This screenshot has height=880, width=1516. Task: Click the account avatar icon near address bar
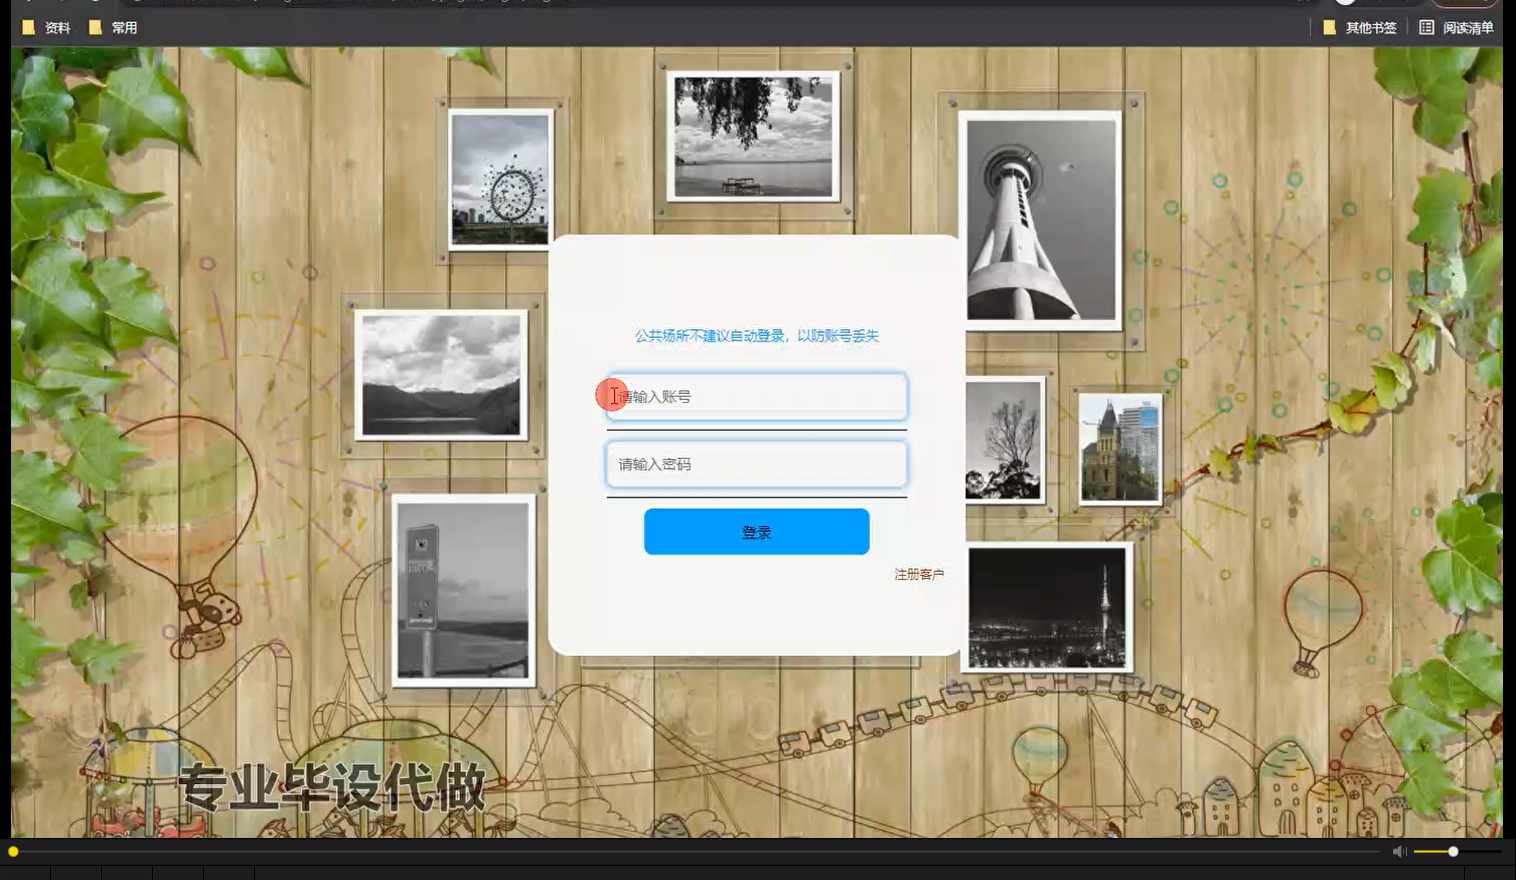[1345, 4]
